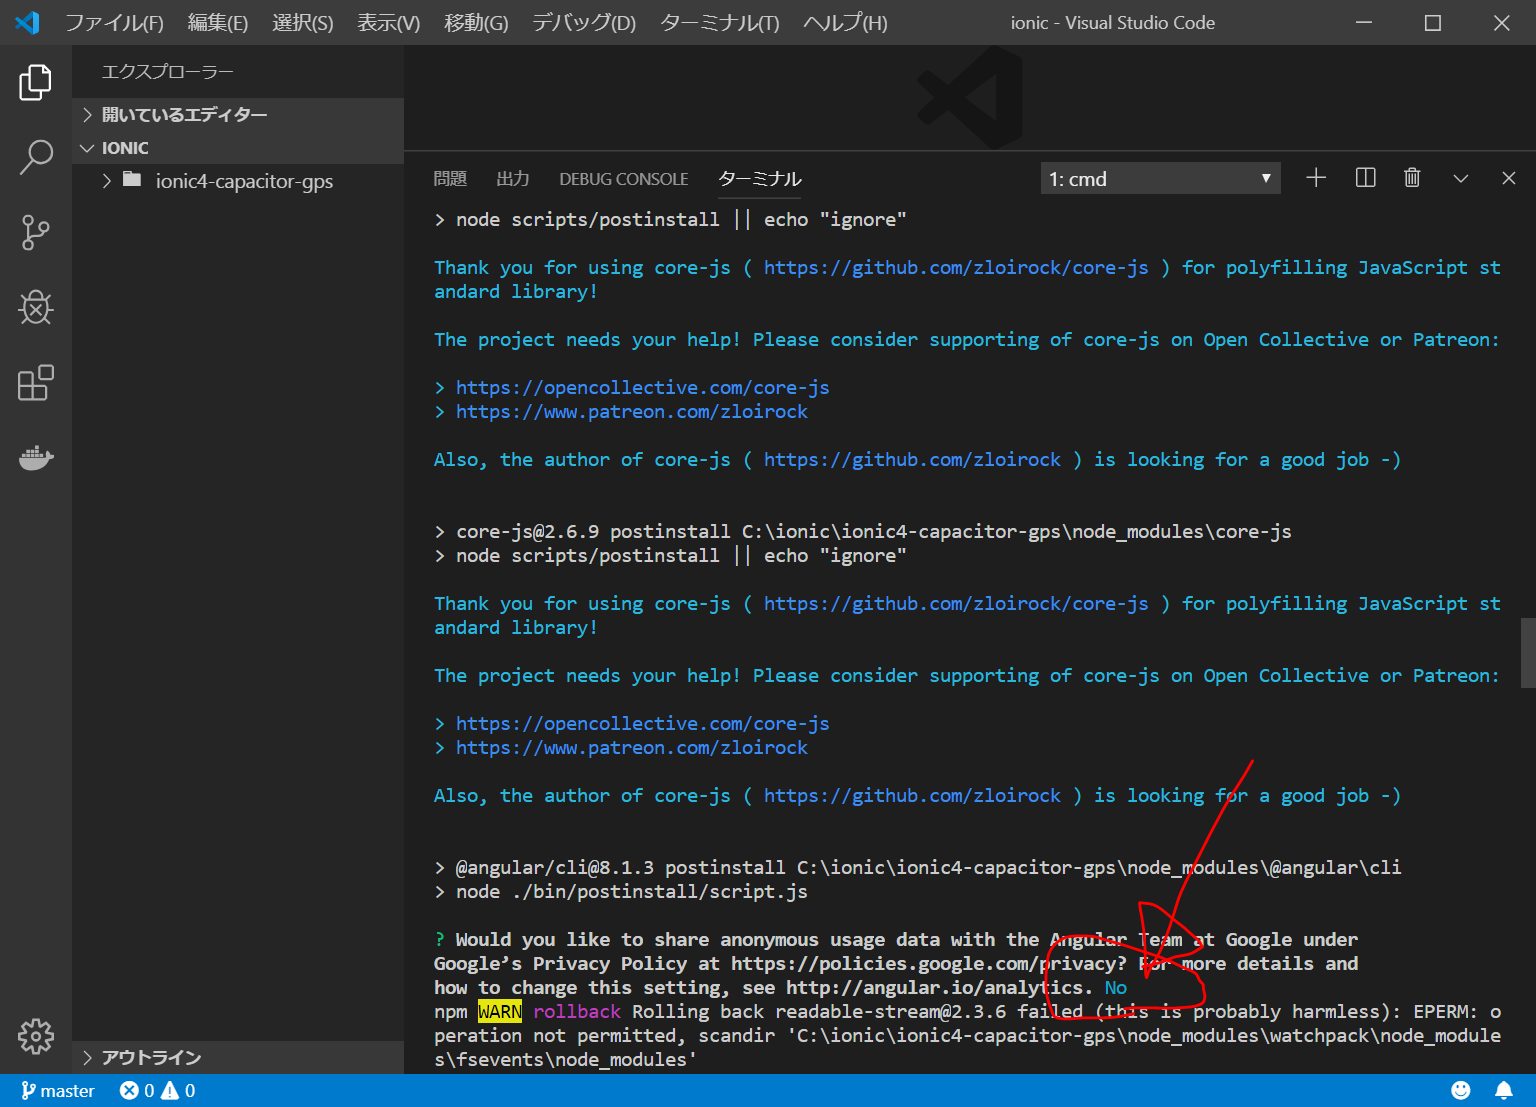Click the Manage gear icon
The height and width of the screenshot is (1107, 1536).
pos(35,1036)
